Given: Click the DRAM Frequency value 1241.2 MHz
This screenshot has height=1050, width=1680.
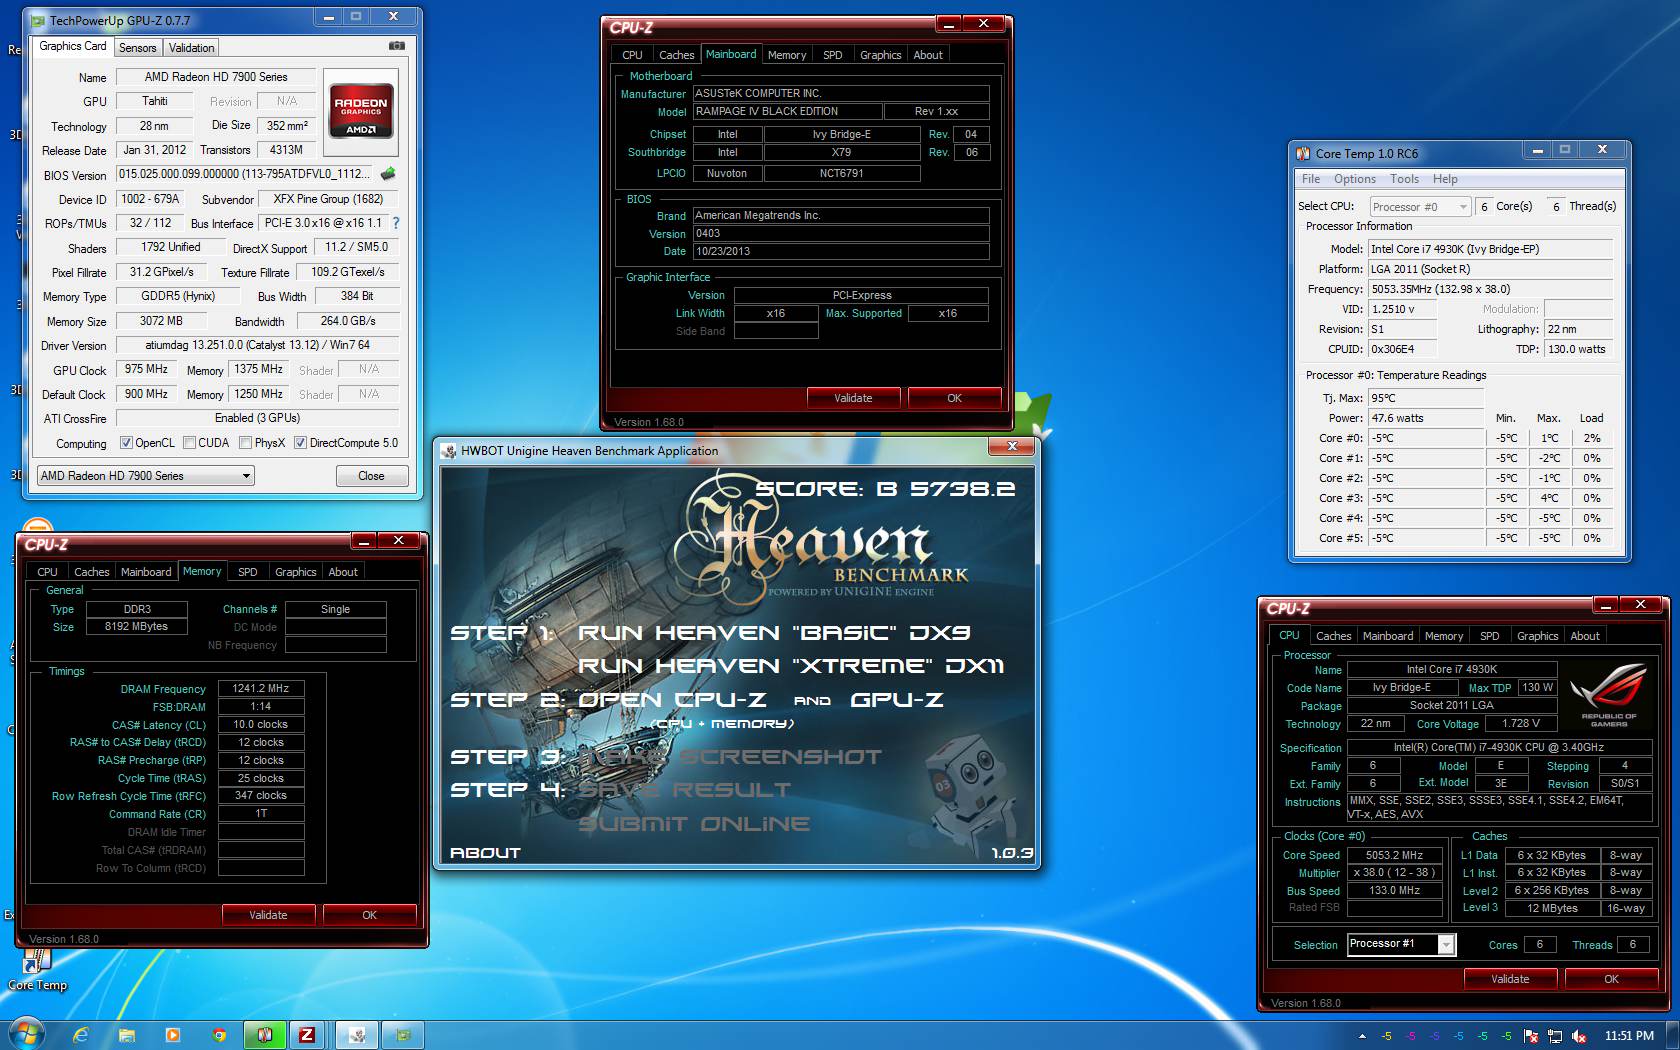Looking at the screenshot, I should [260, 689].
